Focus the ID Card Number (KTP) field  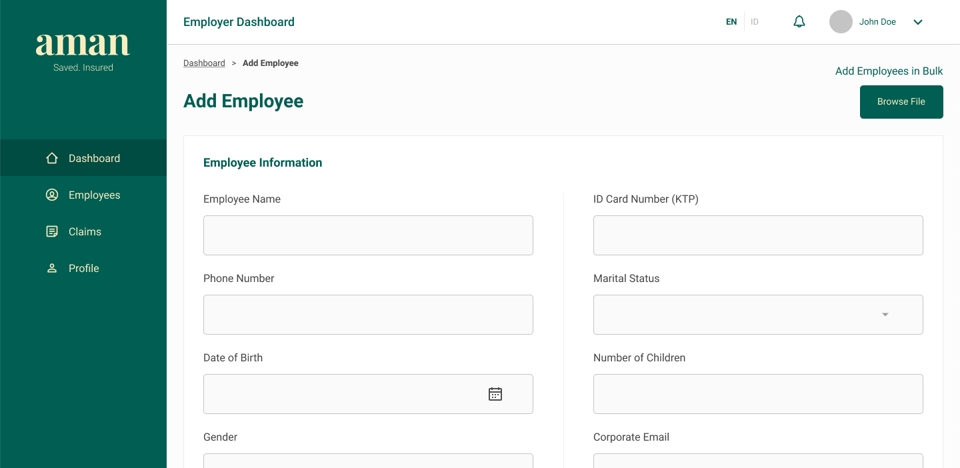pyautogui.click(x=758, y=235)
